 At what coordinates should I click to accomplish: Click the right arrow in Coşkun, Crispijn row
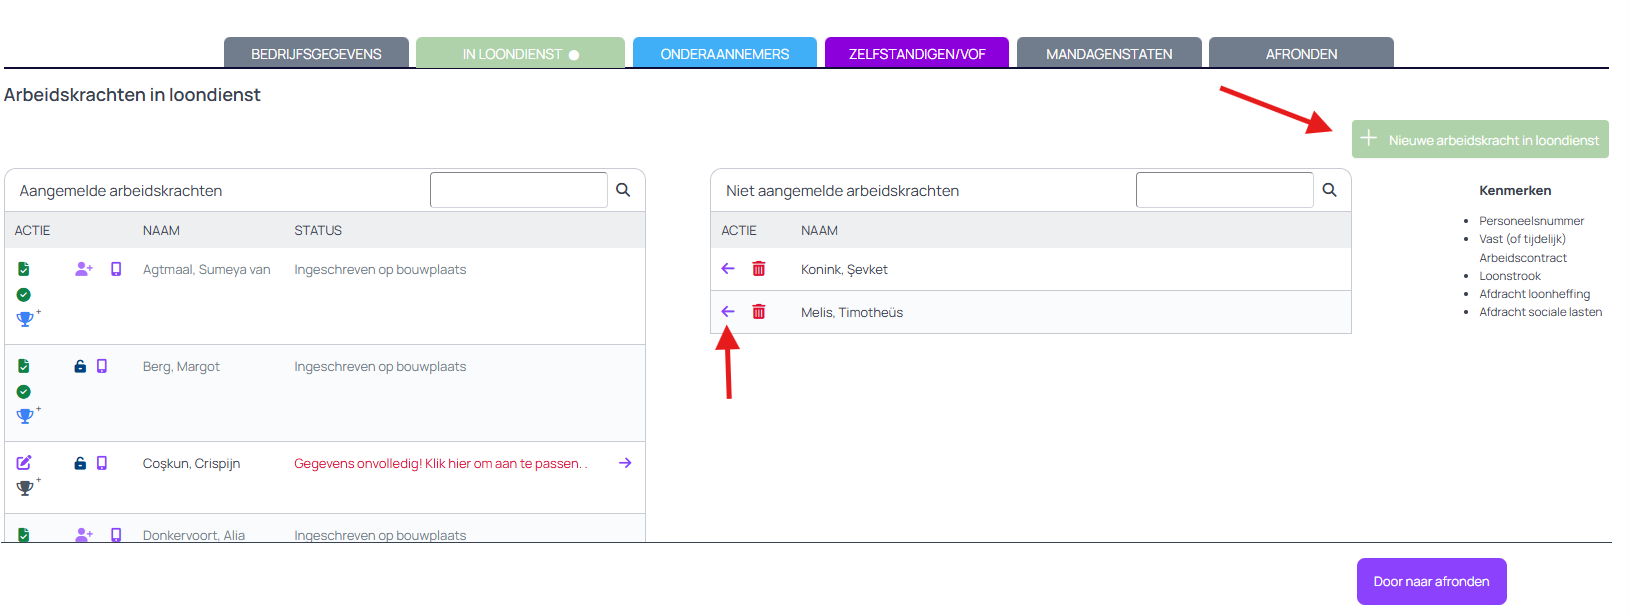[625, 463]
